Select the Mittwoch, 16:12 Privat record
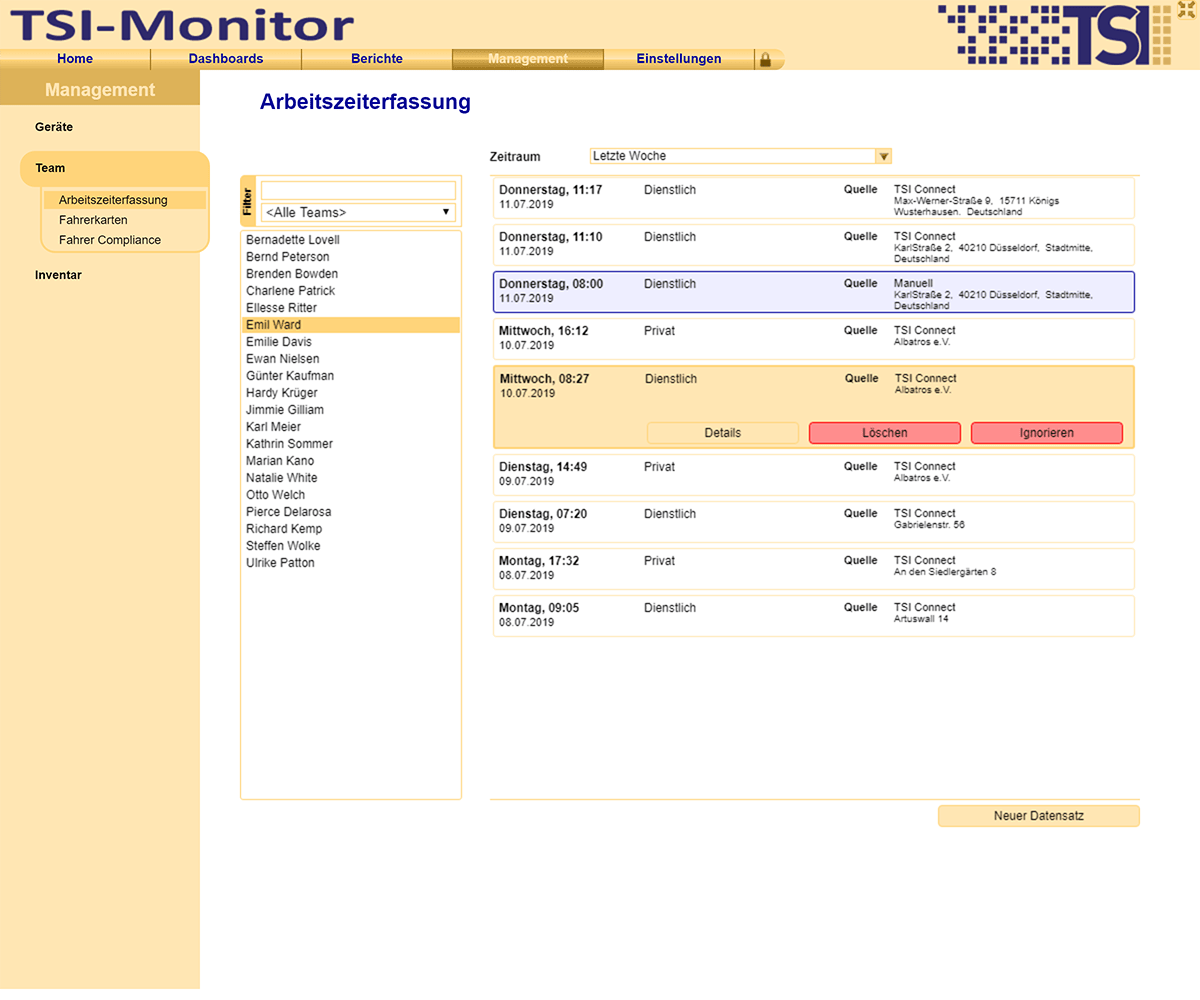Image resolution: width=1200 pixels, height=1000 pixels. [814, 339]
